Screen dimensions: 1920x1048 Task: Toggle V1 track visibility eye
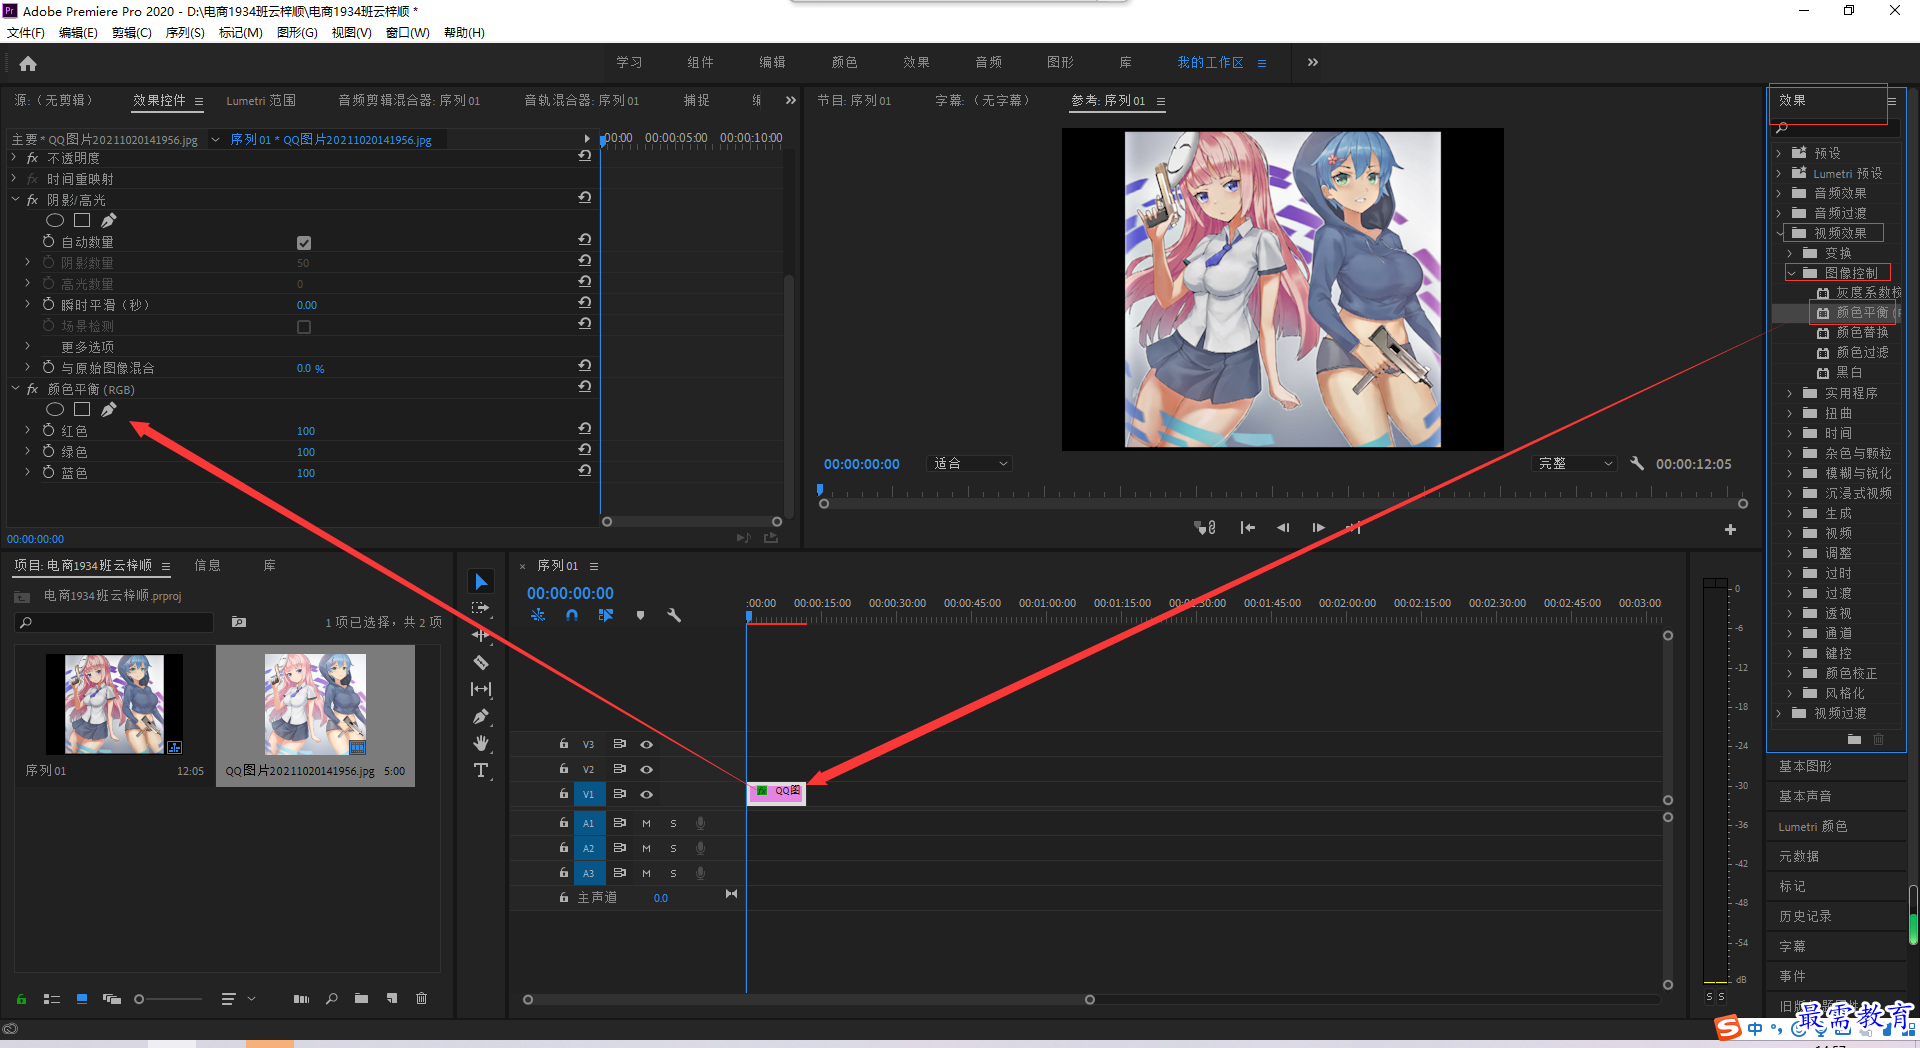pos(647,794)
